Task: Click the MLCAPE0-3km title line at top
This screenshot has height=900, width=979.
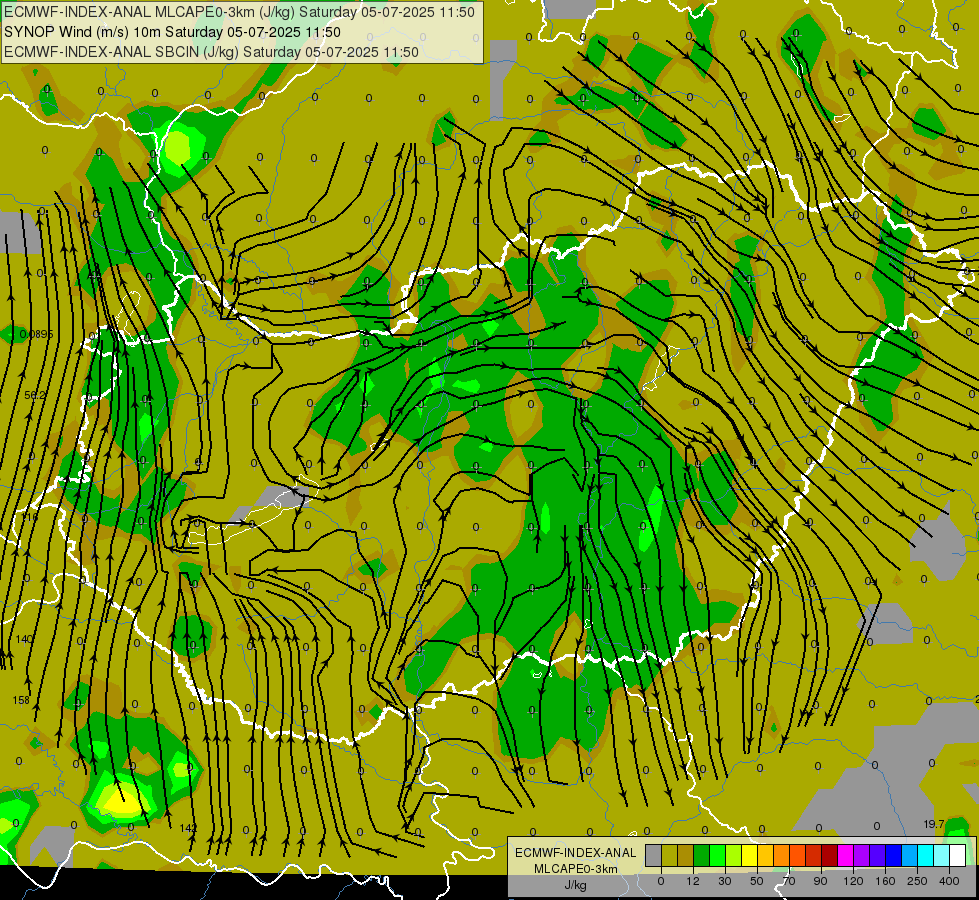Action: 239,12
